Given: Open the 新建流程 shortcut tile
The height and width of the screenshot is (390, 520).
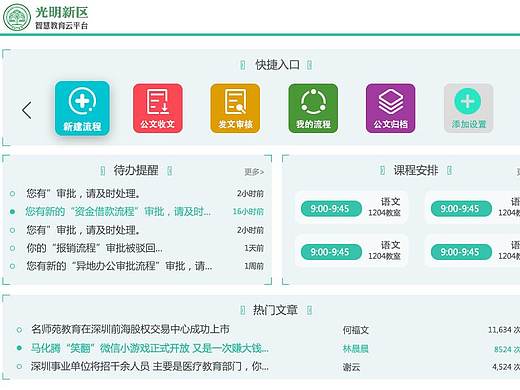Looking at the screenshot, I should pos(82,108).
